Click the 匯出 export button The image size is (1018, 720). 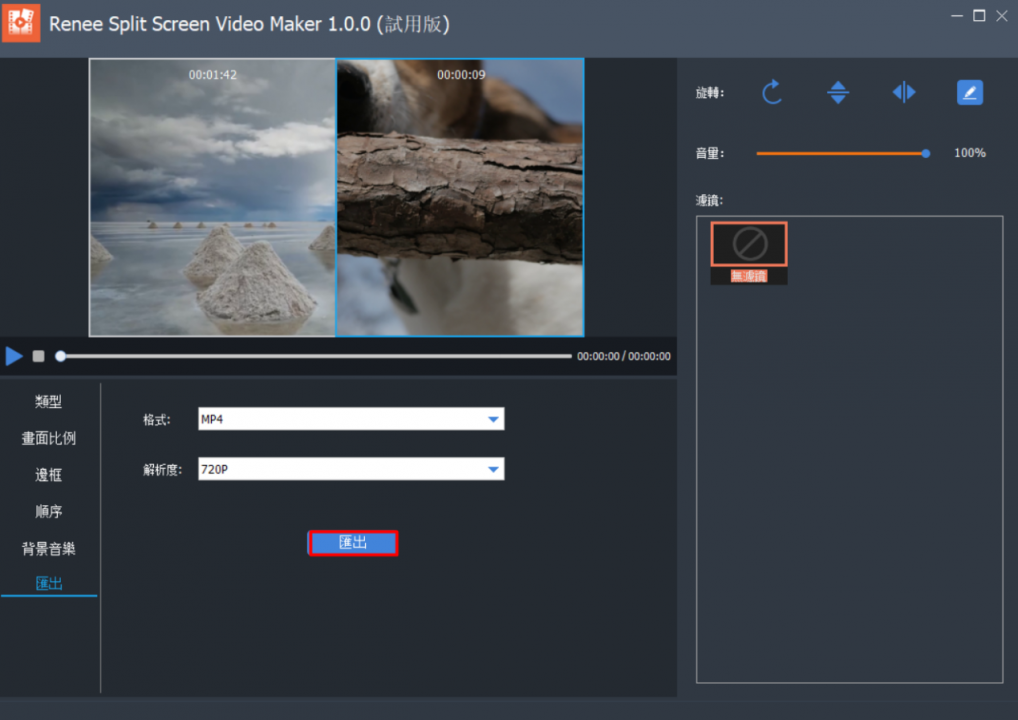click(353, 543)
